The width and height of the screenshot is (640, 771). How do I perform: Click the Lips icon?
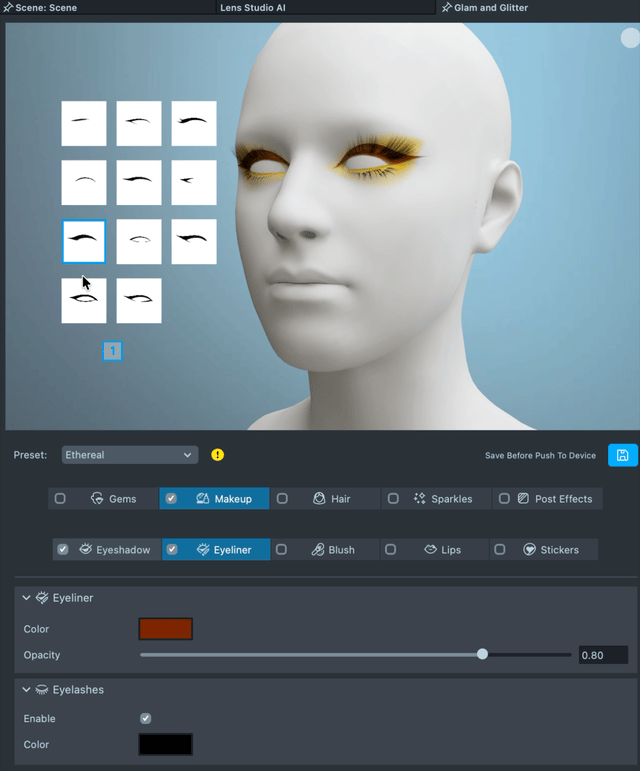(430, 549)
